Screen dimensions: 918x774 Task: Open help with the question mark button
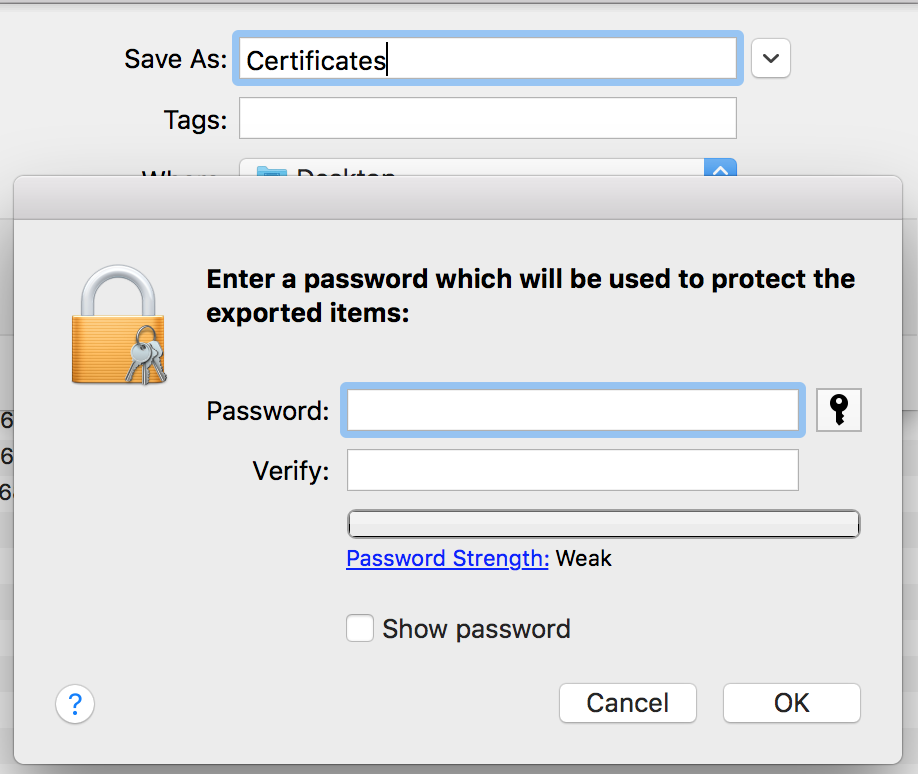[x=75, y=704]
